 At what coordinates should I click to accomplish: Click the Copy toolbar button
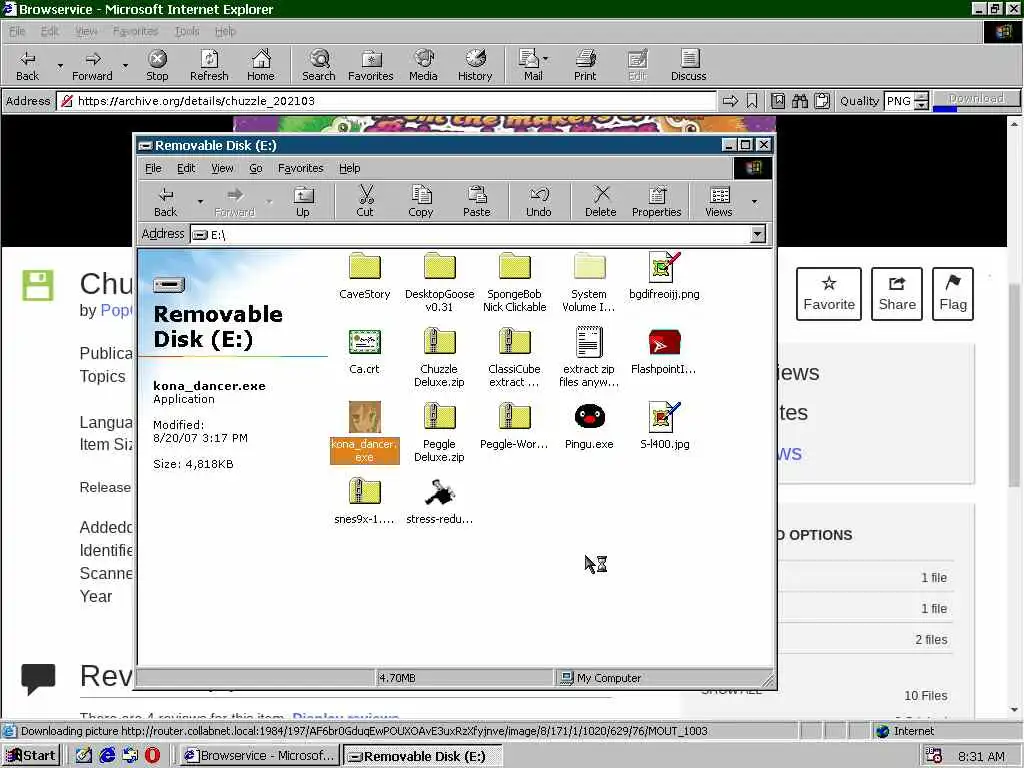(421, 201)
